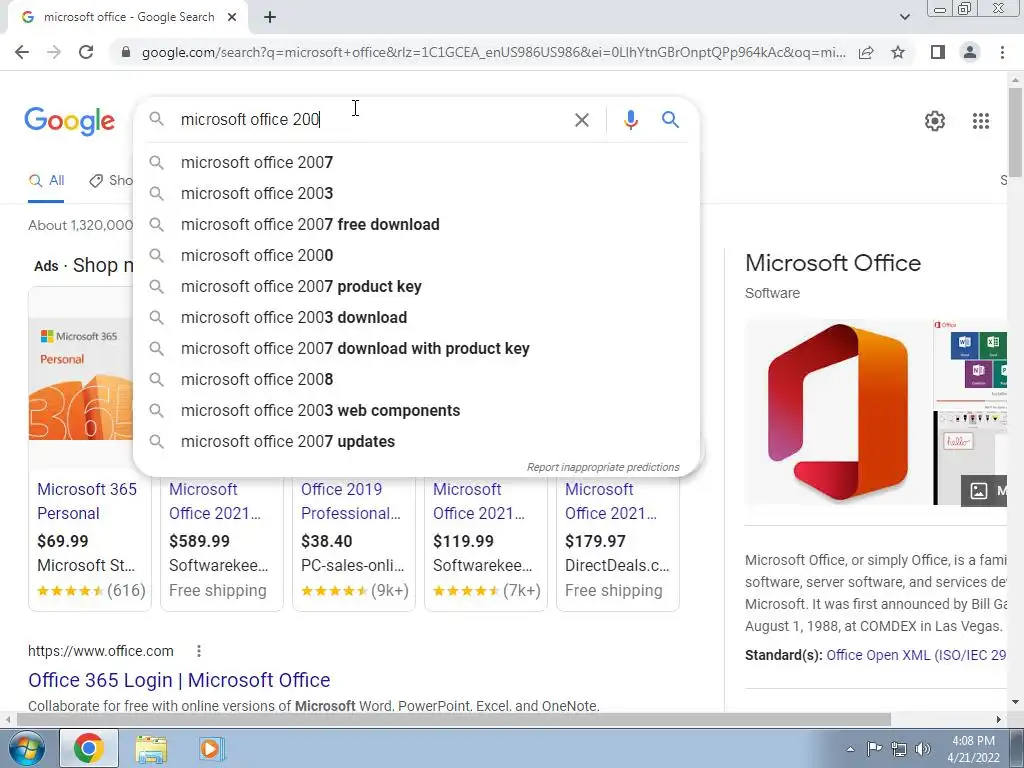Click the taskbar clock 4:08 PM
The width and height of the screenshot is (1024, 768).
click(x=973, y=741)
